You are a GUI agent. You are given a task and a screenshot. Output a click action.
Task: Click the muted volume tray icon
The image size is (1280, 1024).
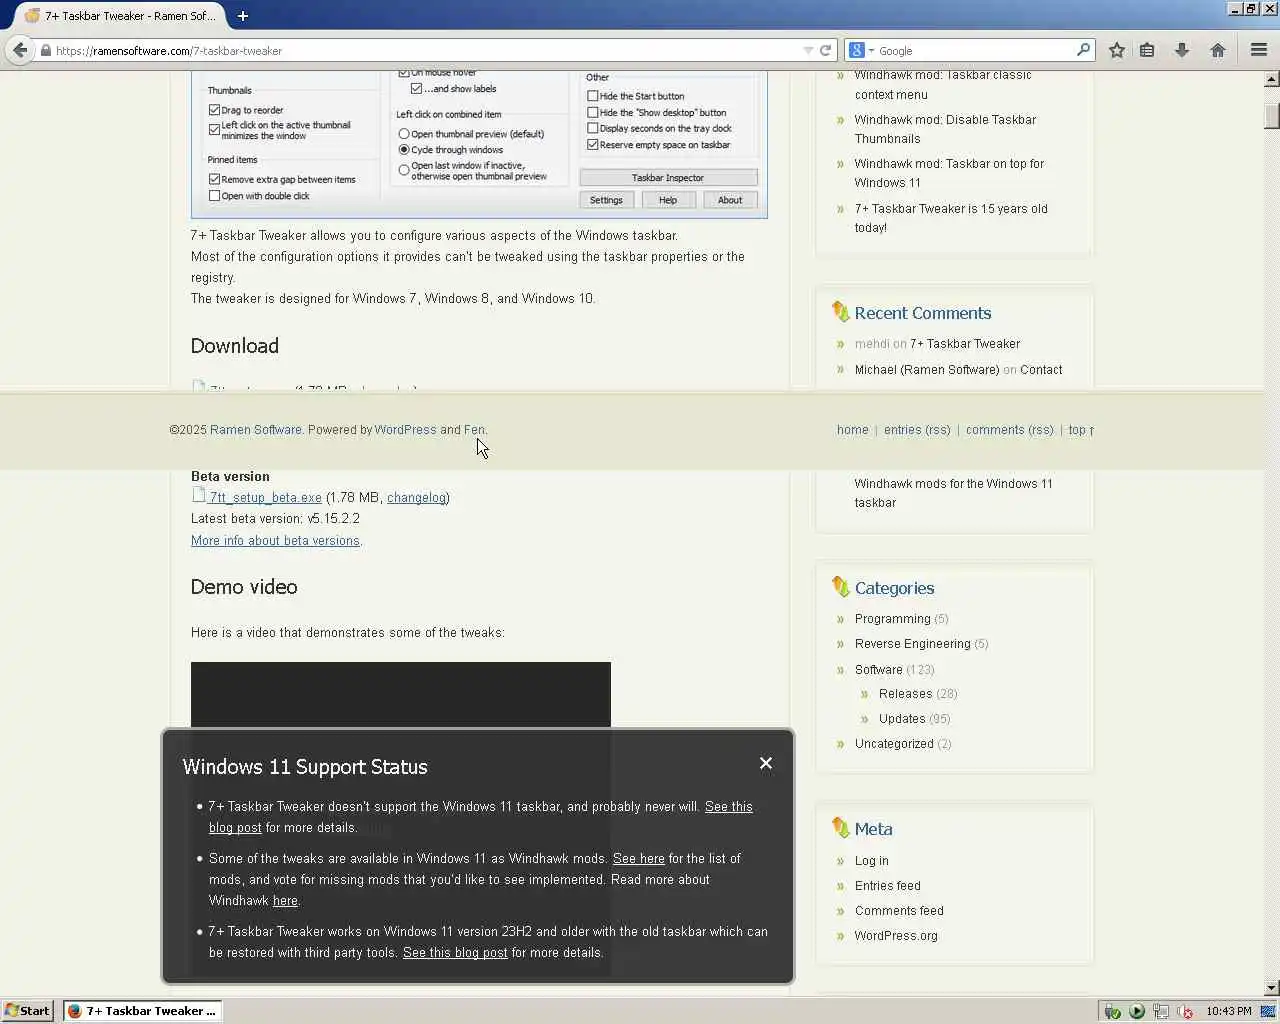click(x=1185, y=1011)
